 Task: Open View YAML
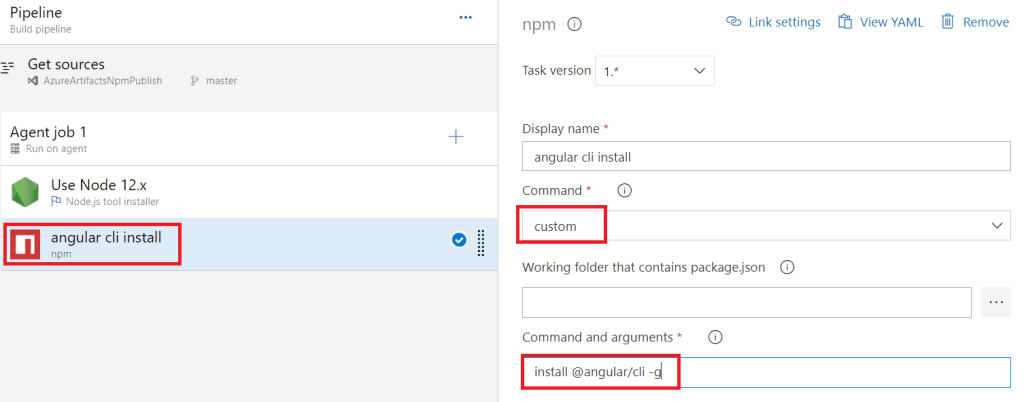point(880,22)
